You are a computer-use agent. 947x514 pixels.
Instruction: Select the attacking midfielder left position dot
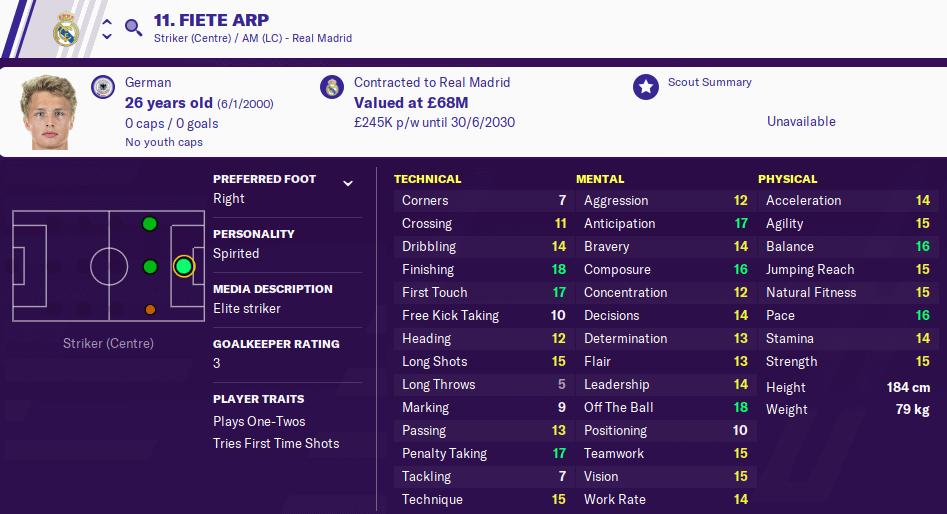click(x=150, y=224)
